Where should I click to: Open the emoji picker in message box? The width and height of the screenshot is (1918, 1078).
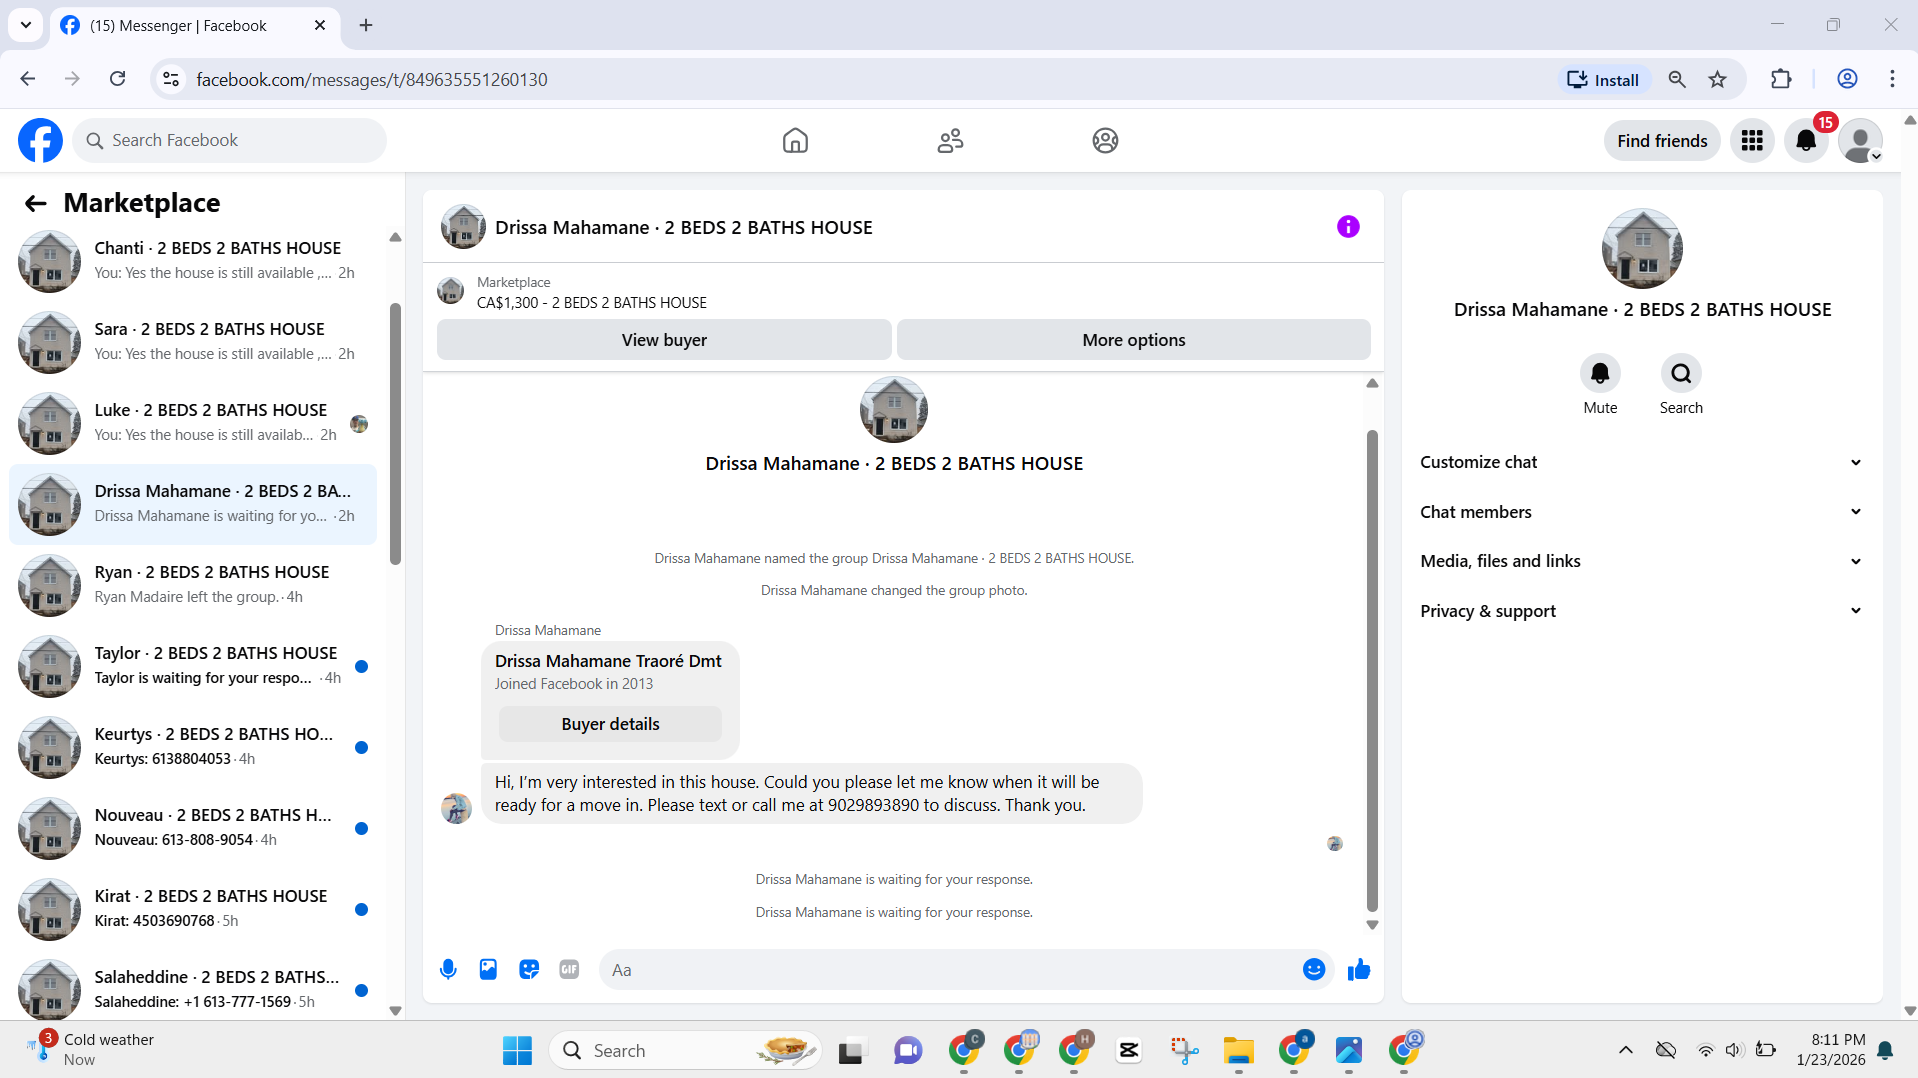[x=1314, y=969]
